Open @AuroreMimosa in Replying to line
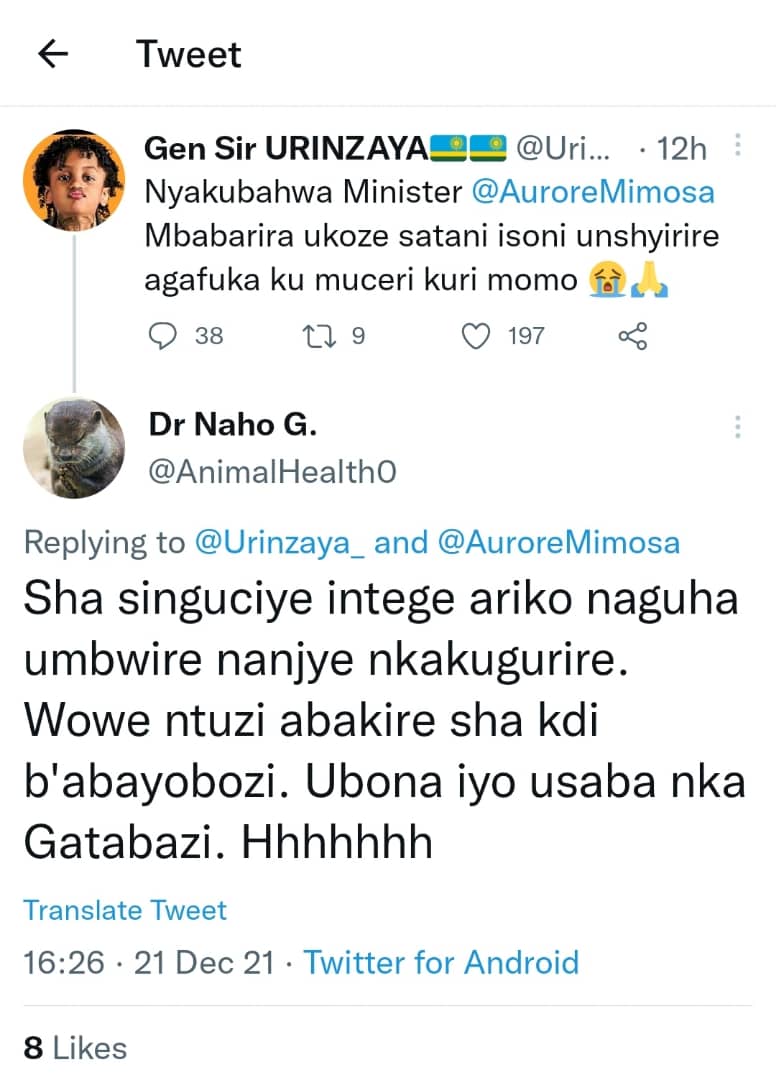This screenshot has width=776, height=1080. 558,542
